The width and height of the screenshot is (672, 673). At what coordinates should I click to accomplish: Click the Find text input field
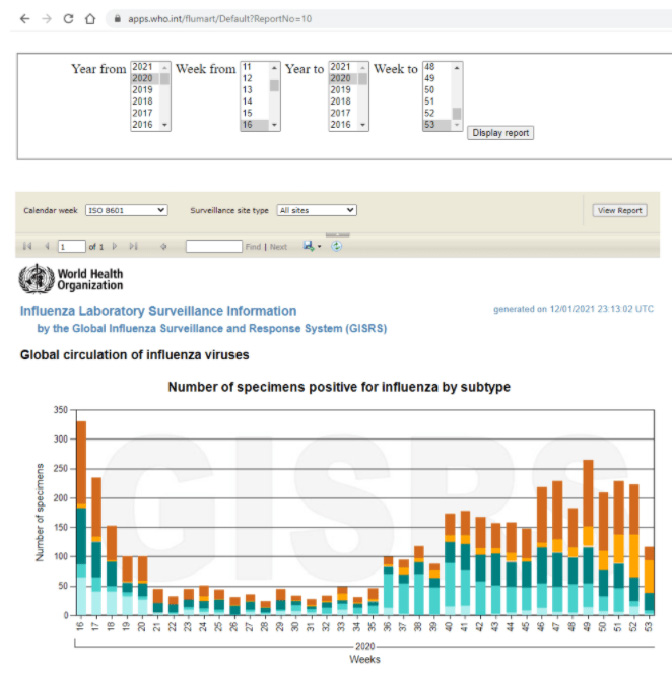click(x=214, y=246)
